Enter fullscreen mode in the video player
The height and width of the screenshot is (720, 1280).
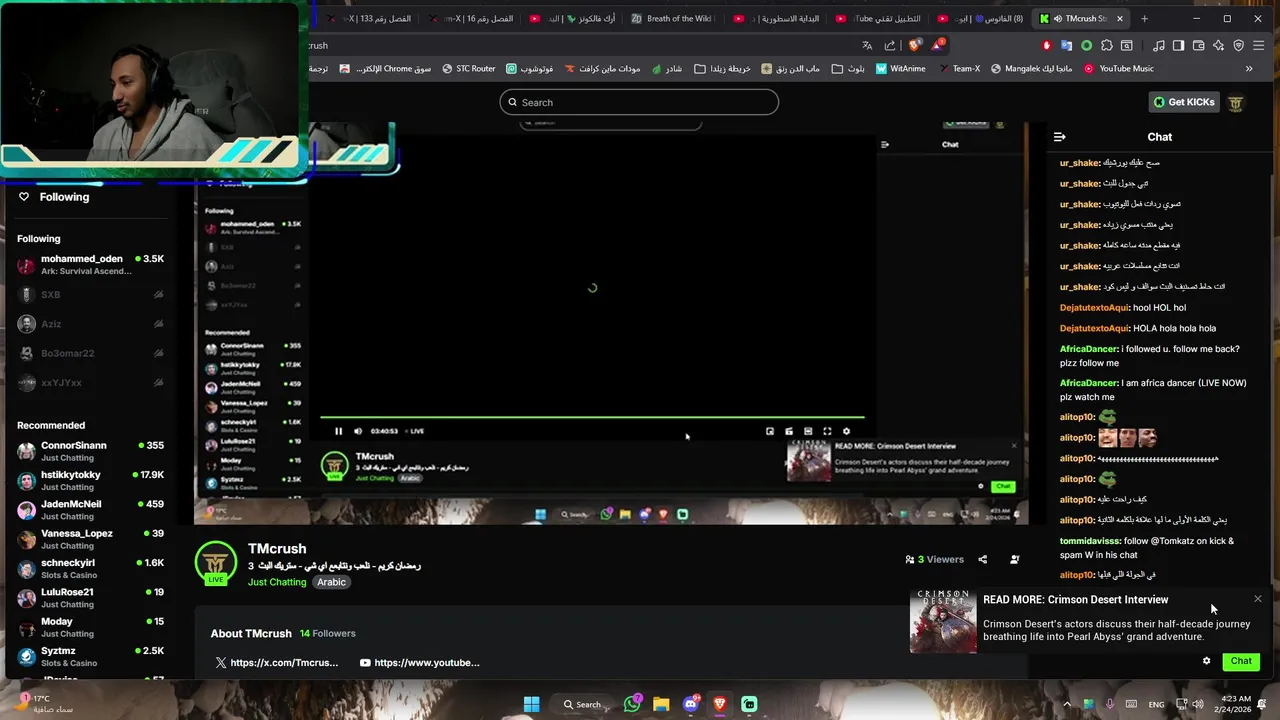pyautogui.click(x=827, y=431)
